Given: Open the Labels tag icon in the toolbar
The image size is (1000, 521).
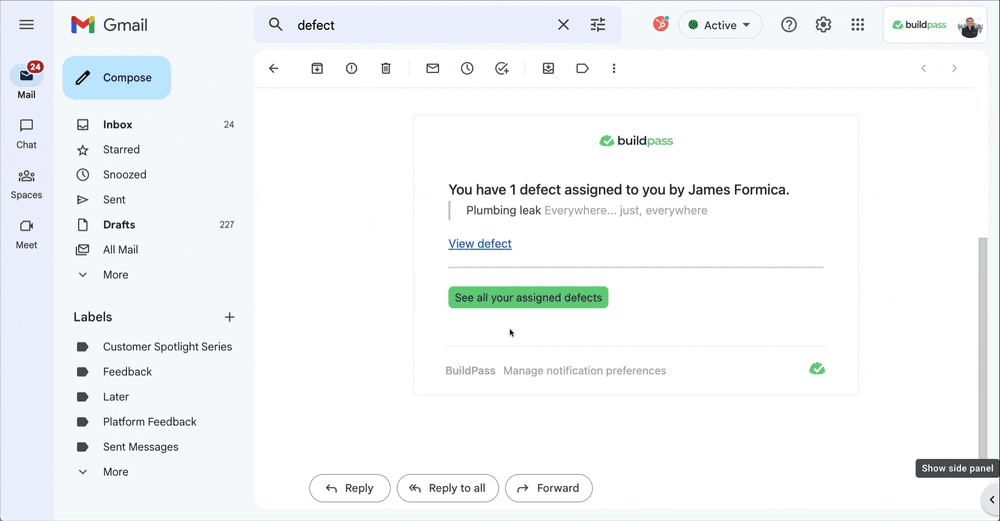Looking at the screenshot, I should 582,68.
